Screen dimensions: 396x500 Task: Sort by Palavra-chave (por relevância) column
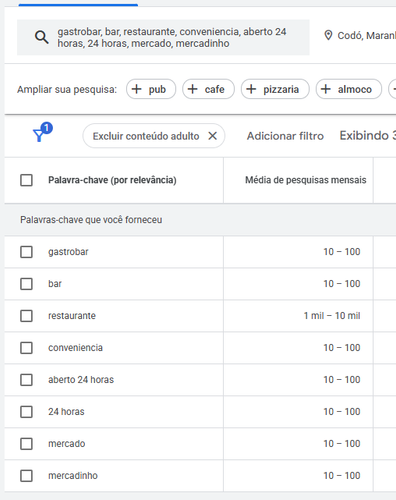click(x=112, y=180)
